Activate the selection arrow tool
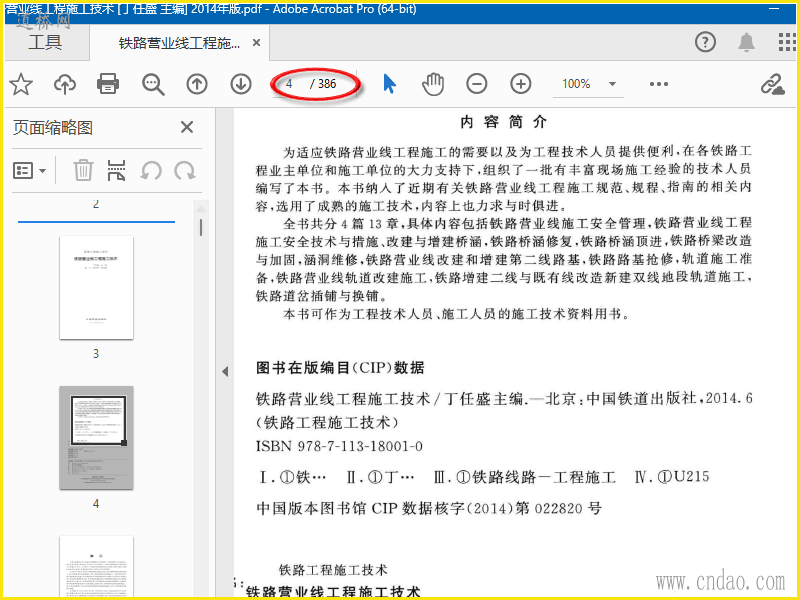 click(x=389, y=84)
